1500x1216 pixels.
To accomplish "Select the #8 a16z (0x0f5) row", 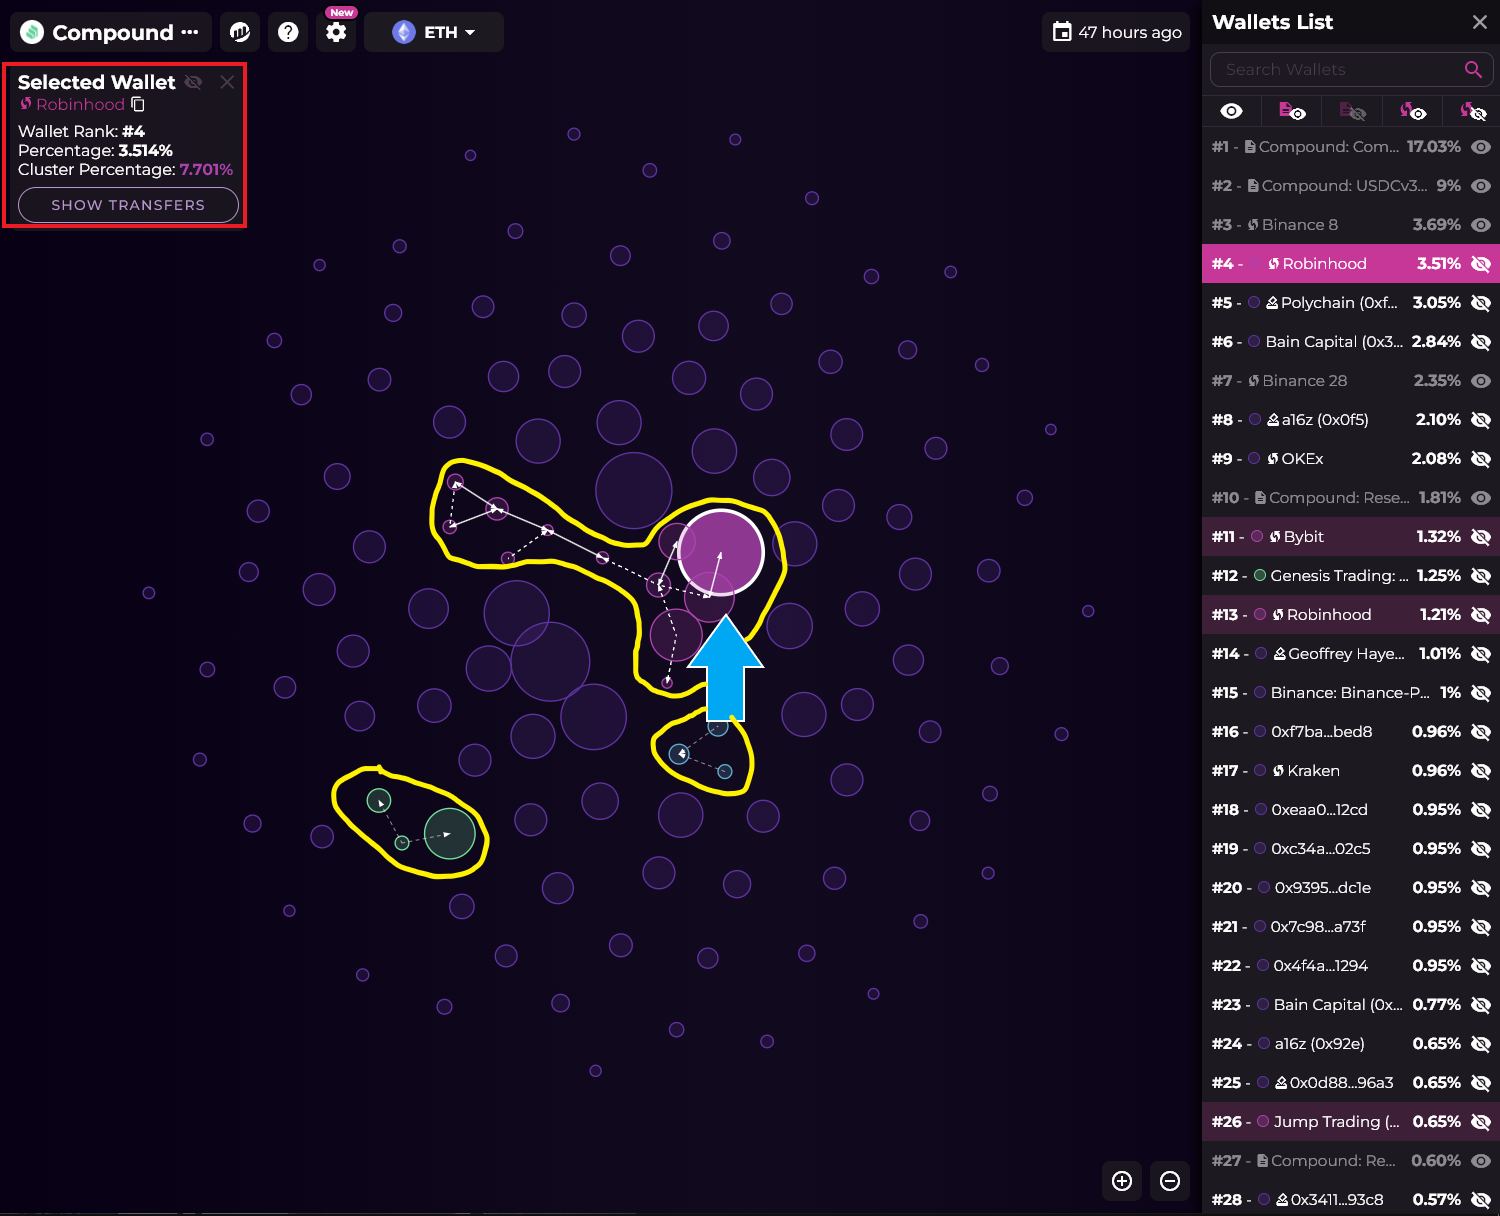I will [x=1351, y=420].
